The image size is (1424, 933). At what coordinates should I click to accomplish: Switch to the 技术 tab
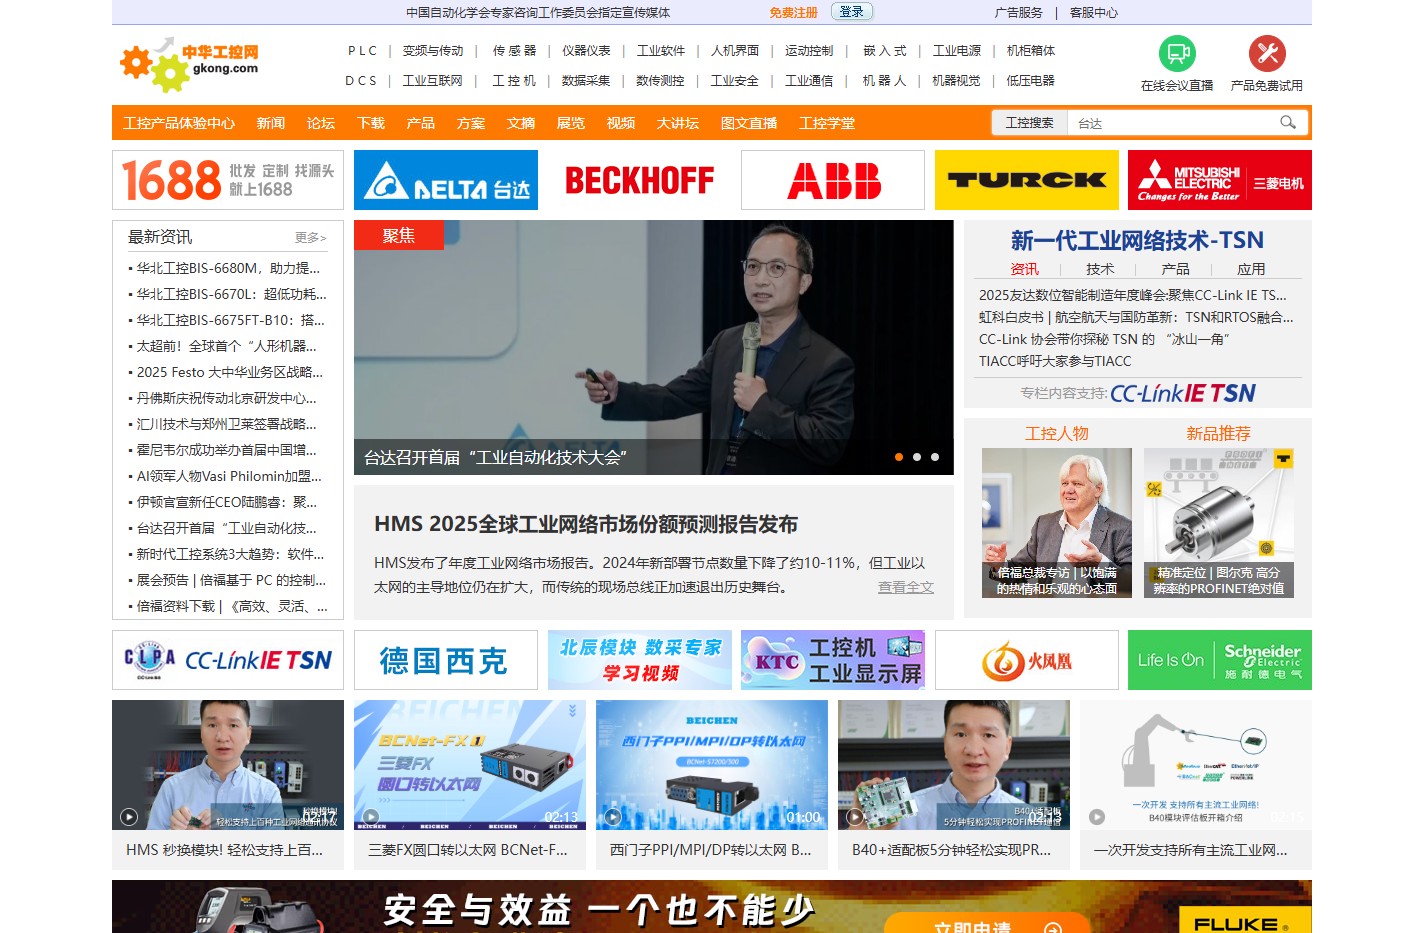(1100, 269)
